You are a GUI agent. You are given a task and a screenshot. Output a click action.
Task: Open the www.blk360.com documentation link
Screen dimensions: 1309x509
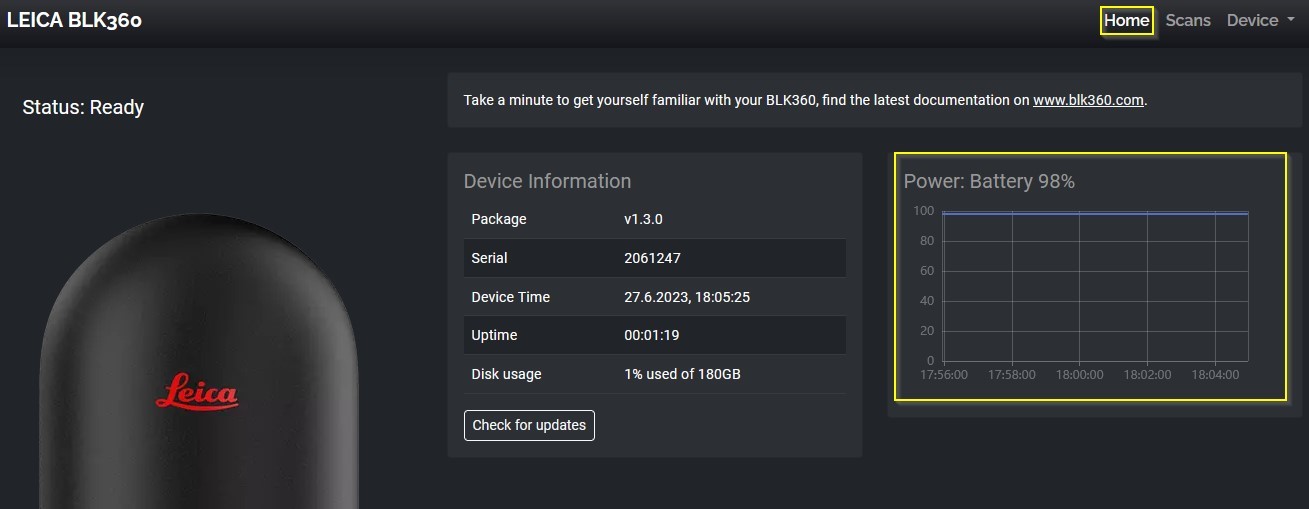click(x=1088, y=100)
